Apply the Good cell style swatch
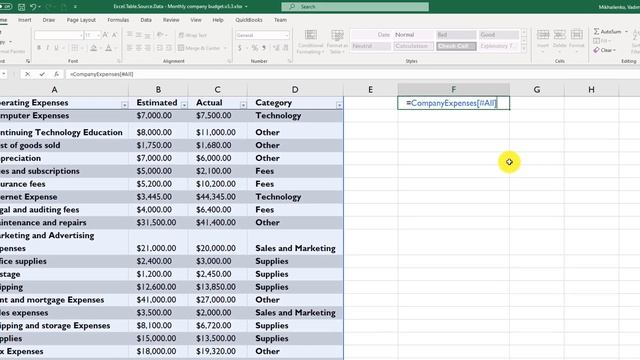Image resolution: width=640 pixels, height=360 pixels. point(499,35)
